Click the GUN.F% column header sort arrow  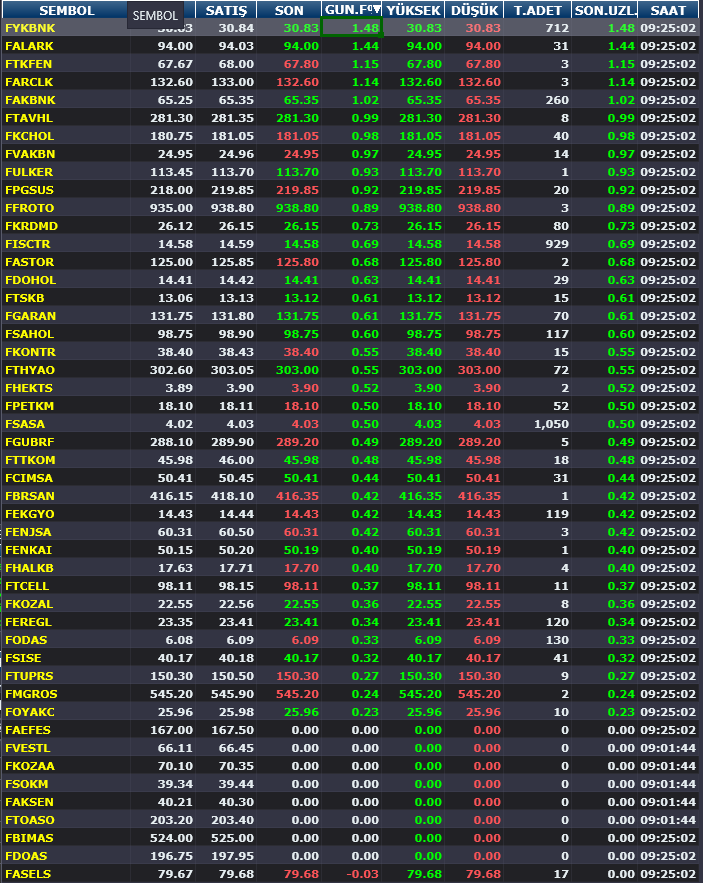click(x=376, y=10)
